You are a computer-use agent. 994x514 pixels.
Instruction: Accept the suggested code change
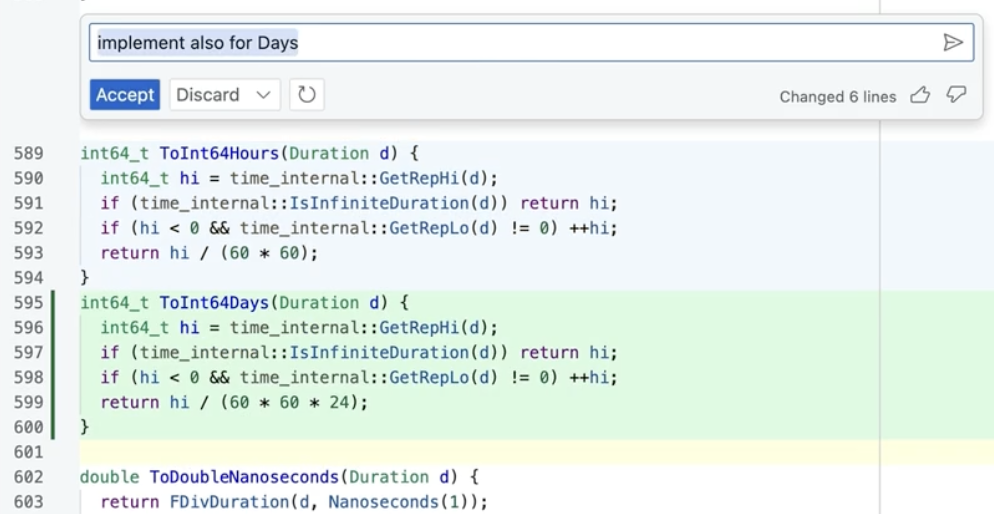click(125, 95)
